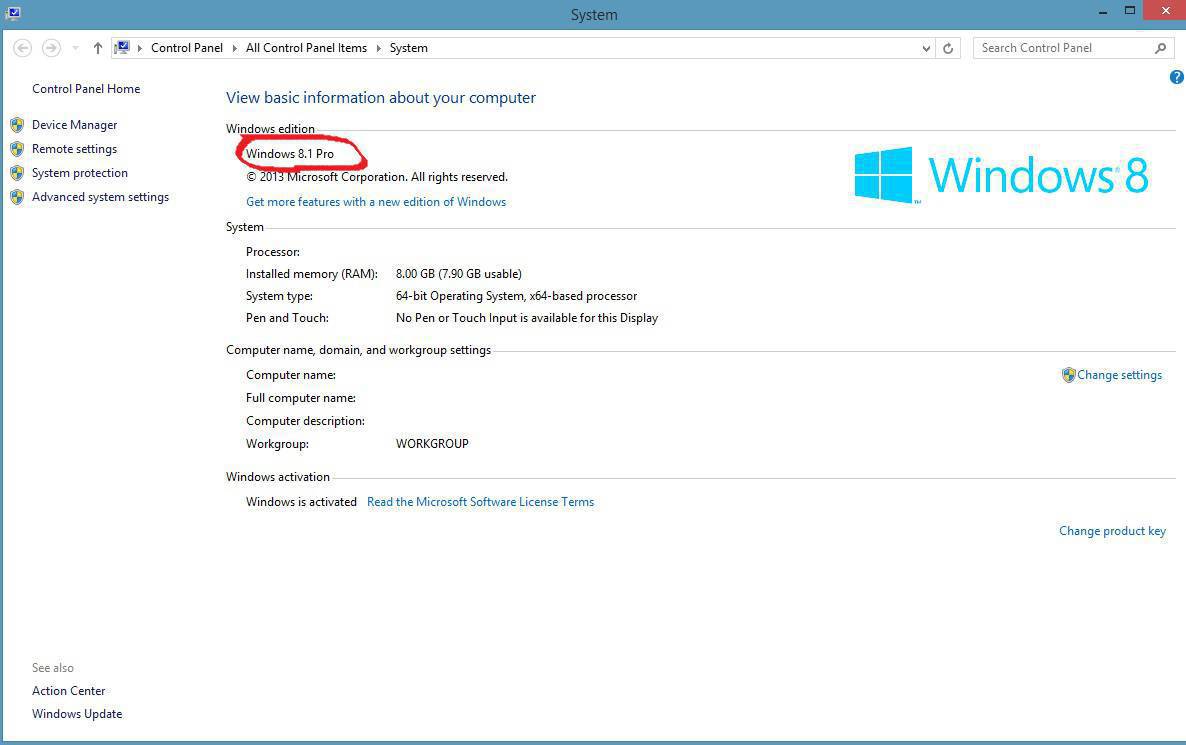Click the computer icon in address bar

tap(122, 48)
